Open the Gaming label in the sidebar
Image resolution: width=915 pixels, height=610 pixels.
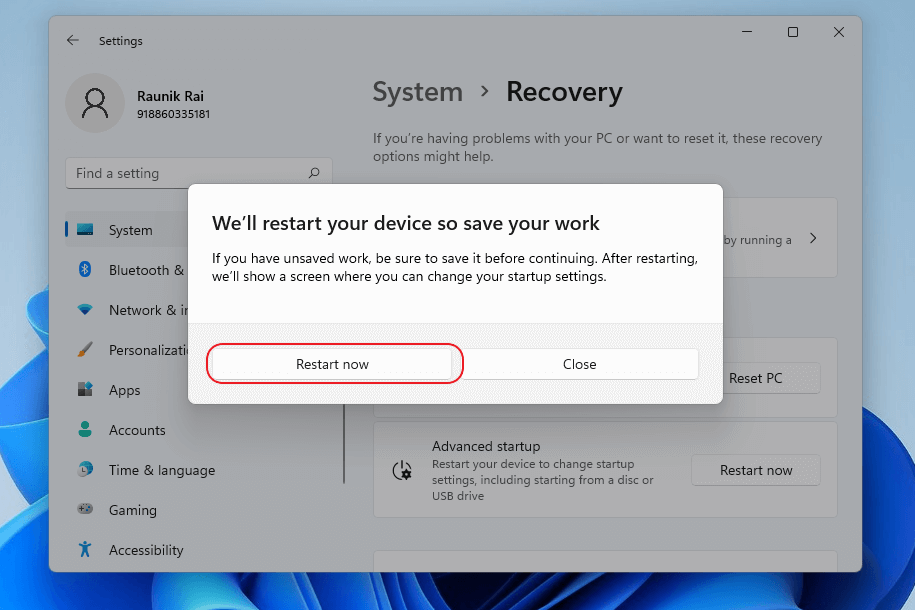tap(132, 510)
